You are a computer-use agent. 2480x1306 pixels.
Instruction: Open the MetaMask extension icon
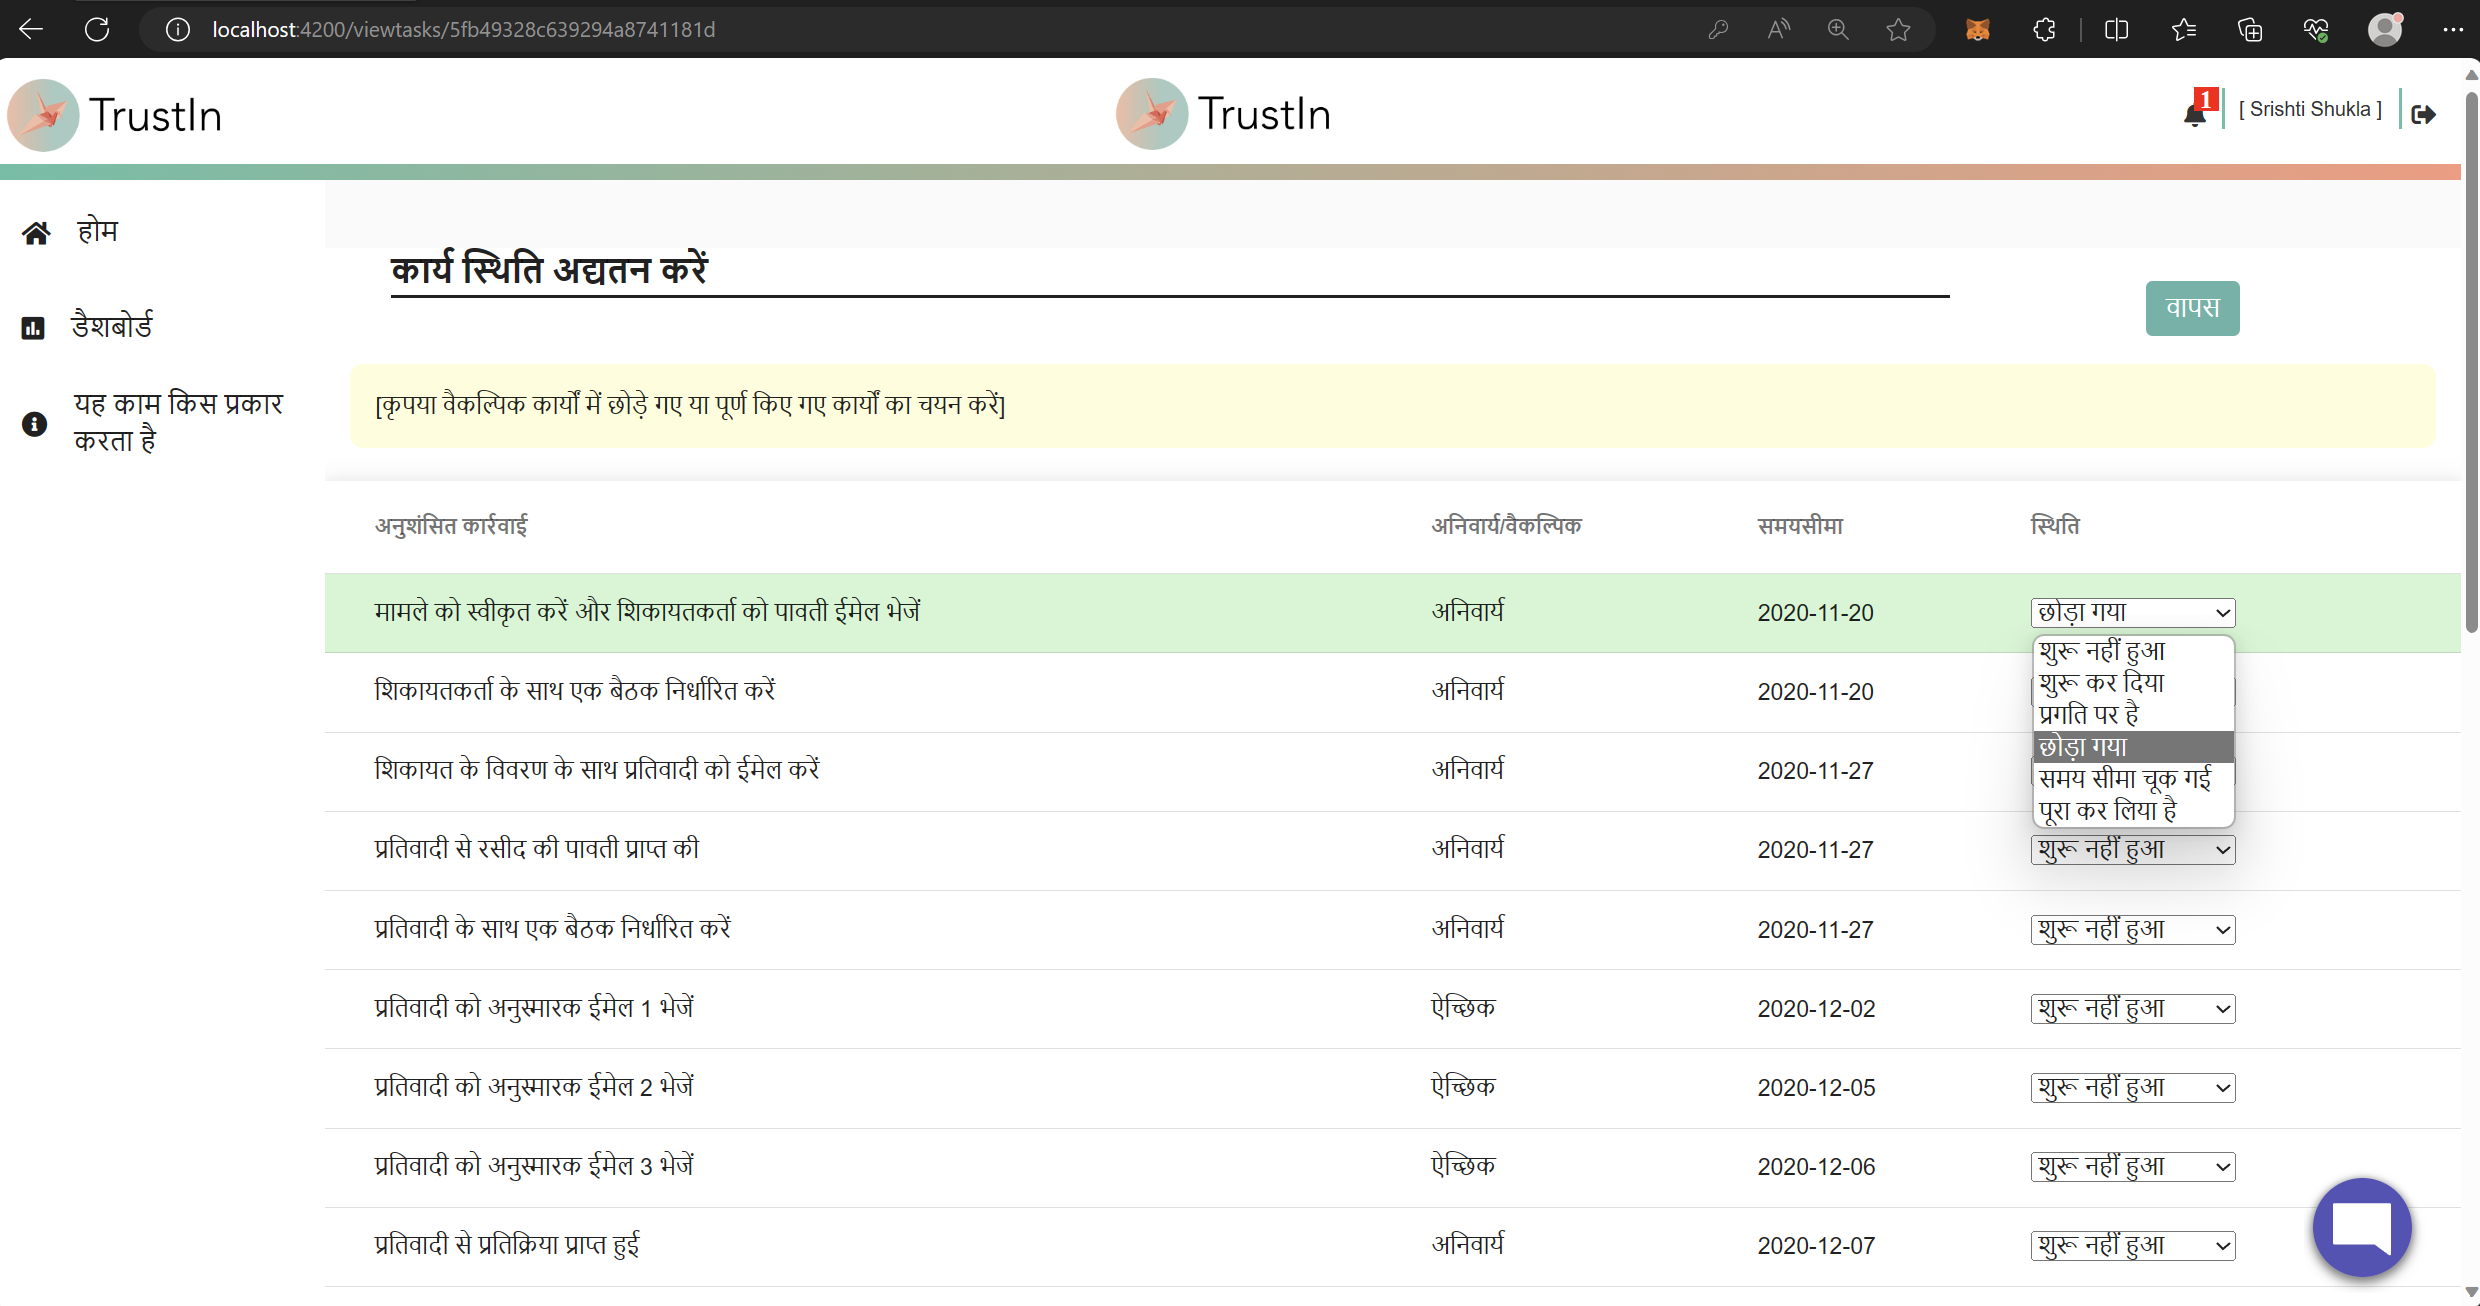[1979, 30]
